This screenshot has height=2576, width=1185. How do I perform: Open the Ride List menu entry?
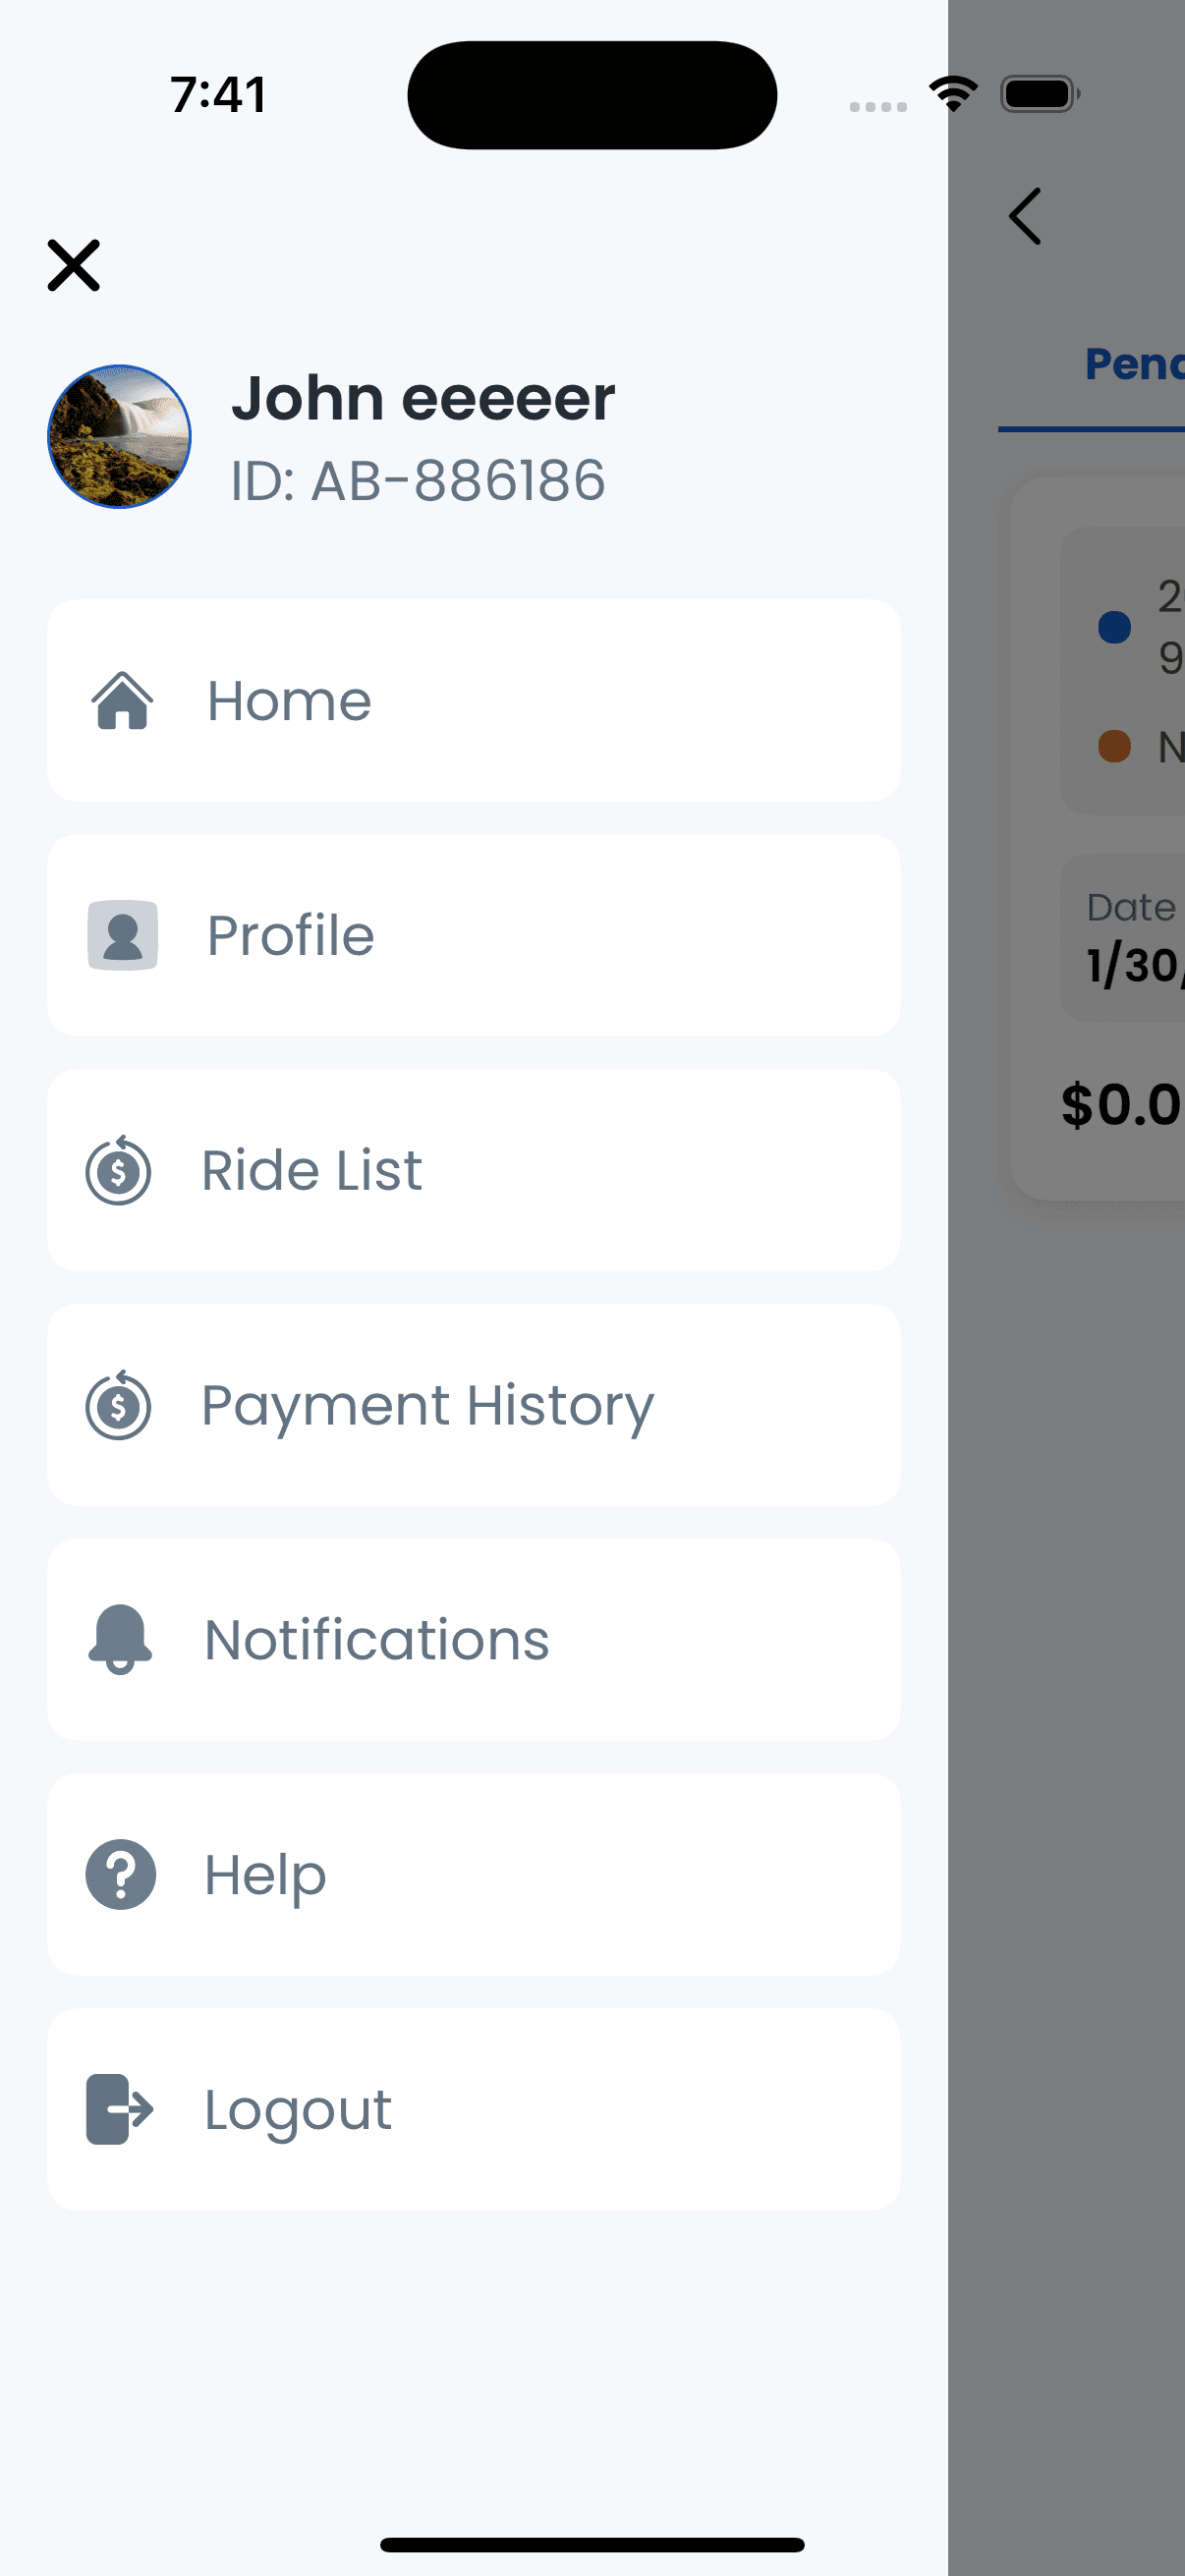[x=474, y=1170]
